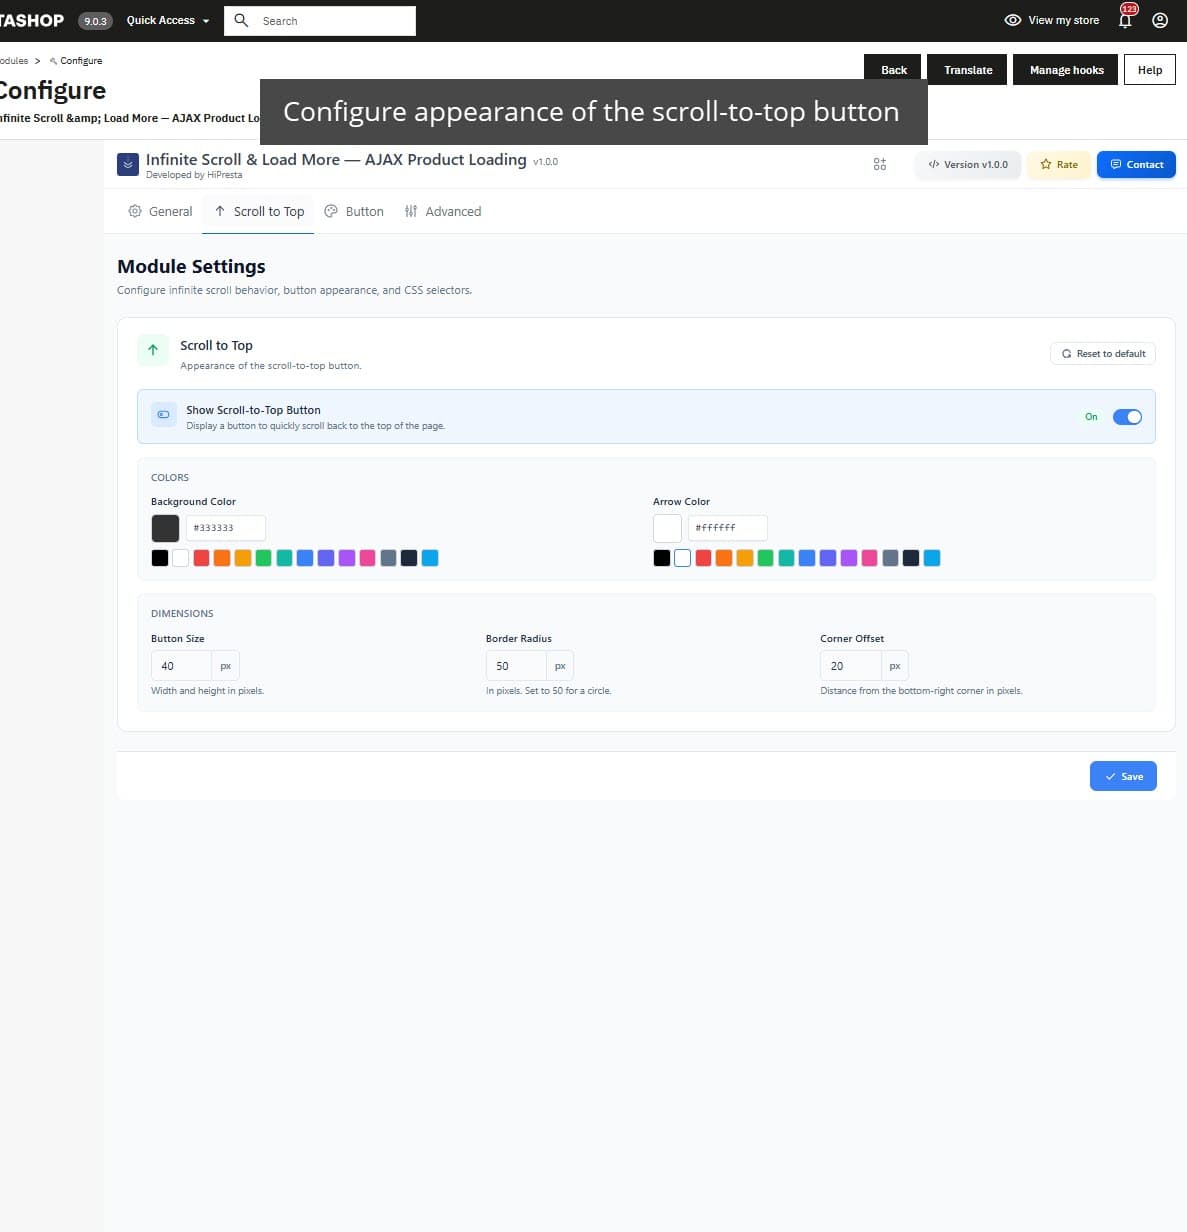Pick pink preset for Background Color
Image resolution: width=1187 pixels, height=1232 pixels.
[x=367, y=558]
